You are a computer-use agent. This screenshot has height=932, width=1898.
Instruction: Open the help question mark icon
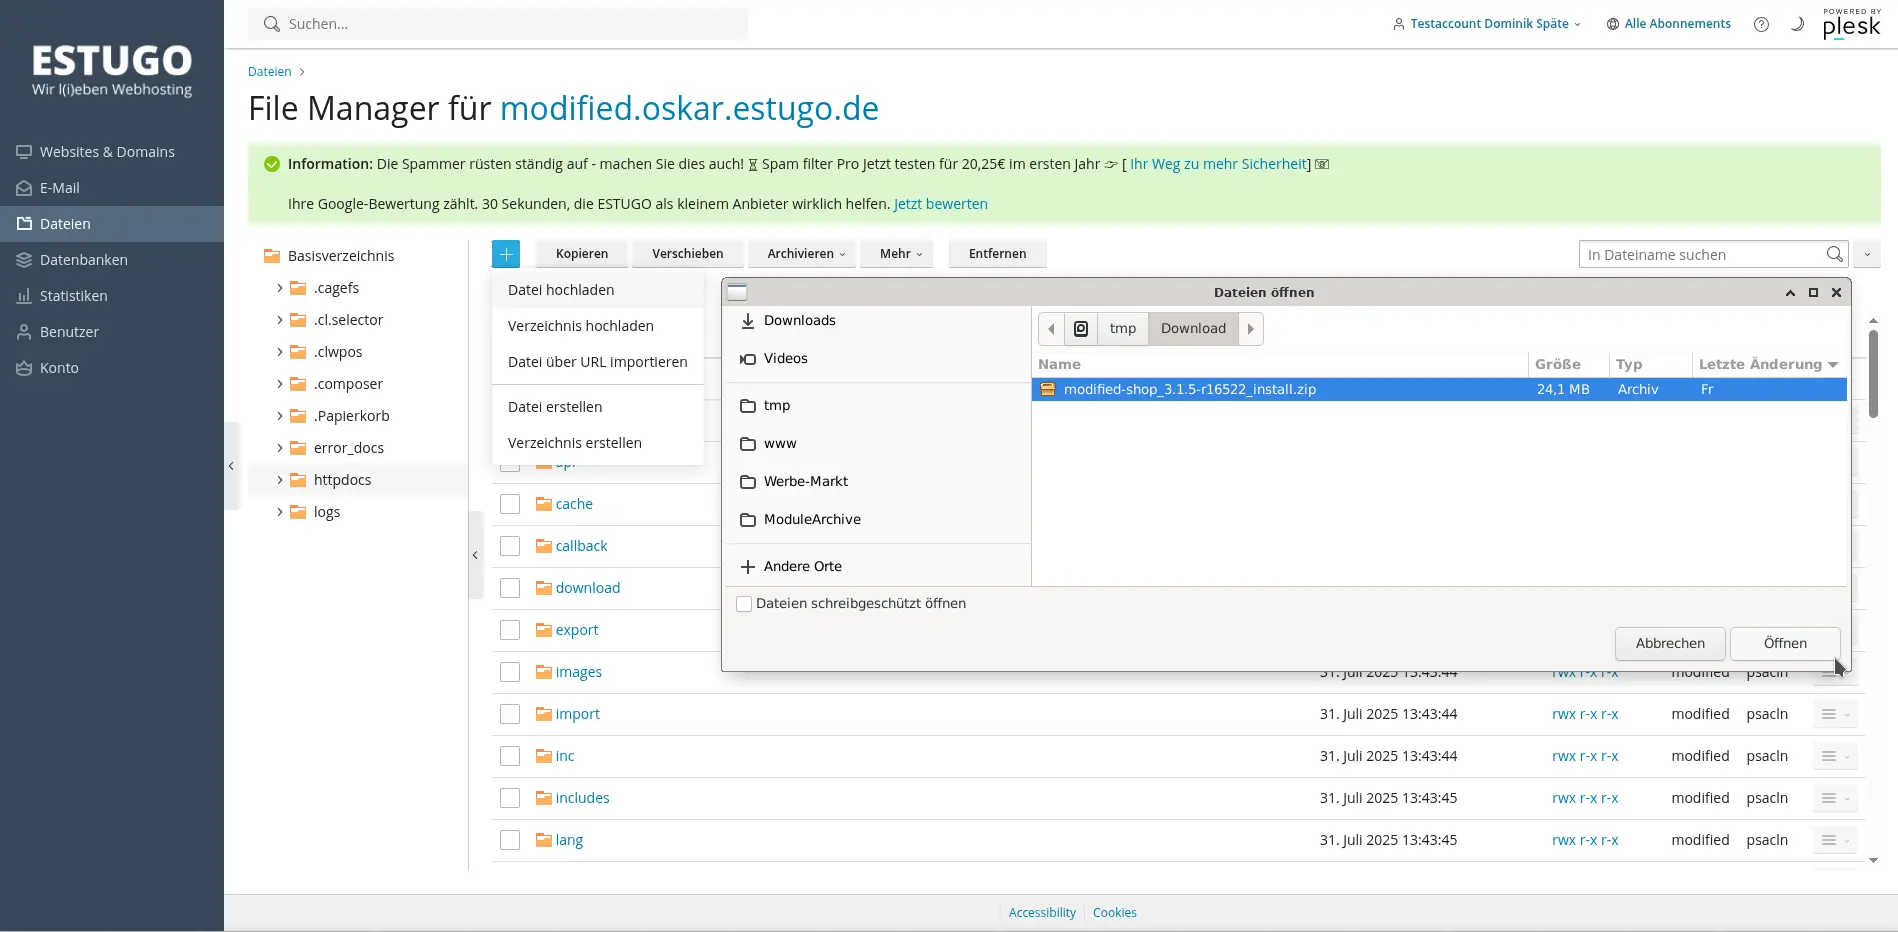1761,24
